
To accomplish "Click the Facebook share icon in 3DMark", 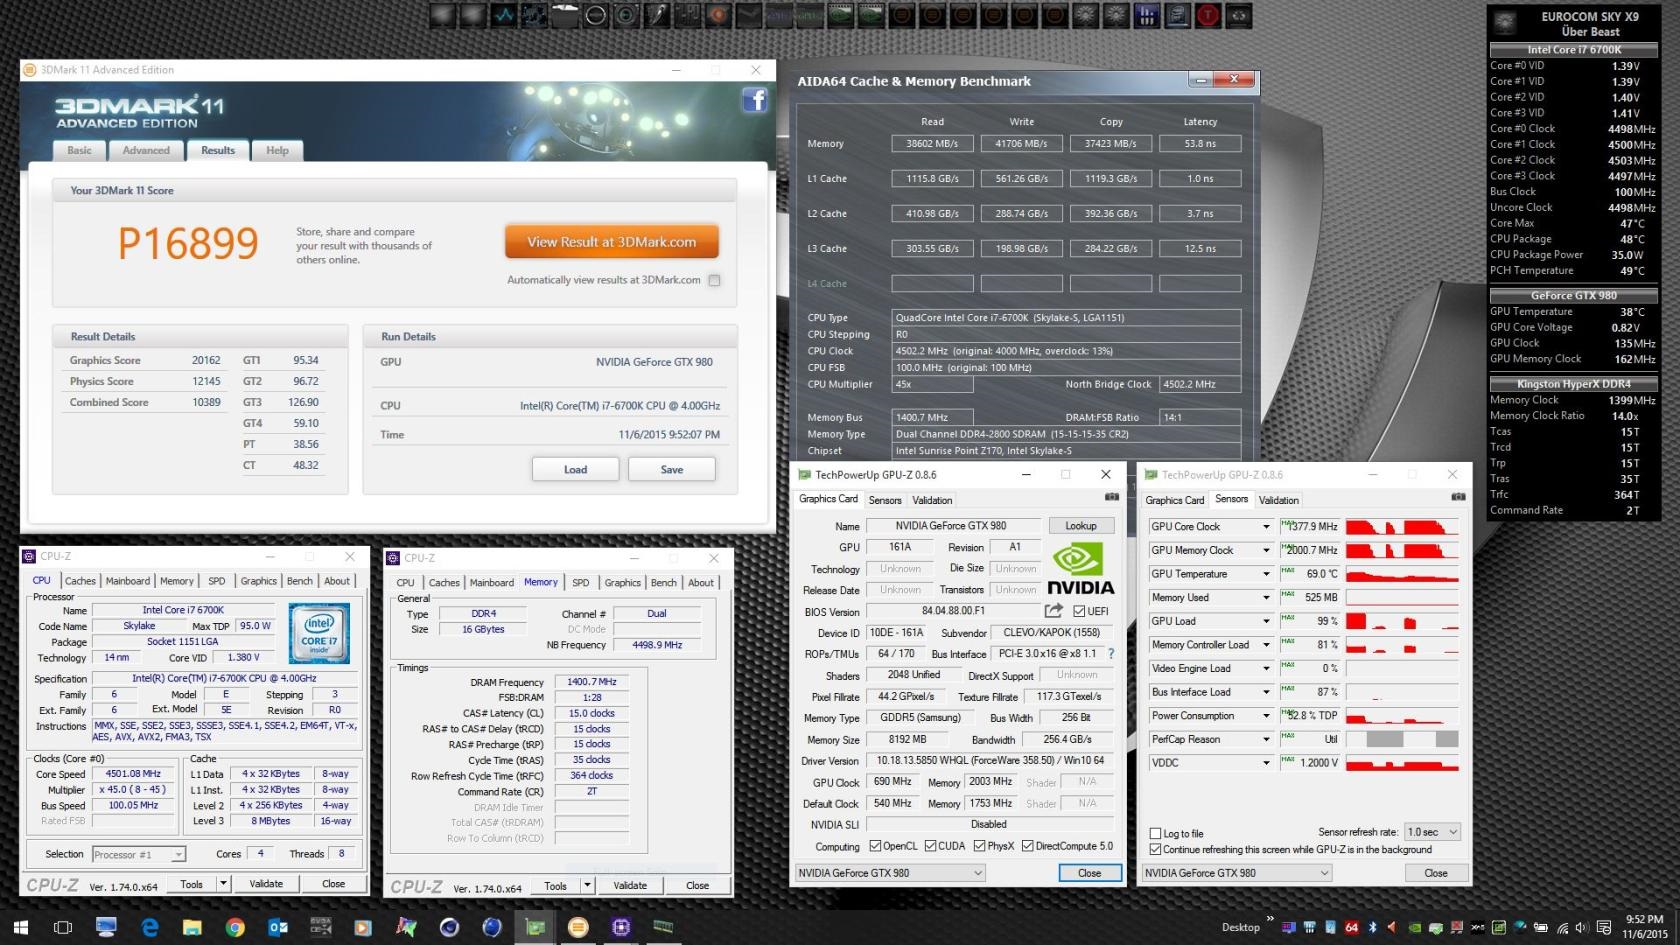I will point(755,100).
